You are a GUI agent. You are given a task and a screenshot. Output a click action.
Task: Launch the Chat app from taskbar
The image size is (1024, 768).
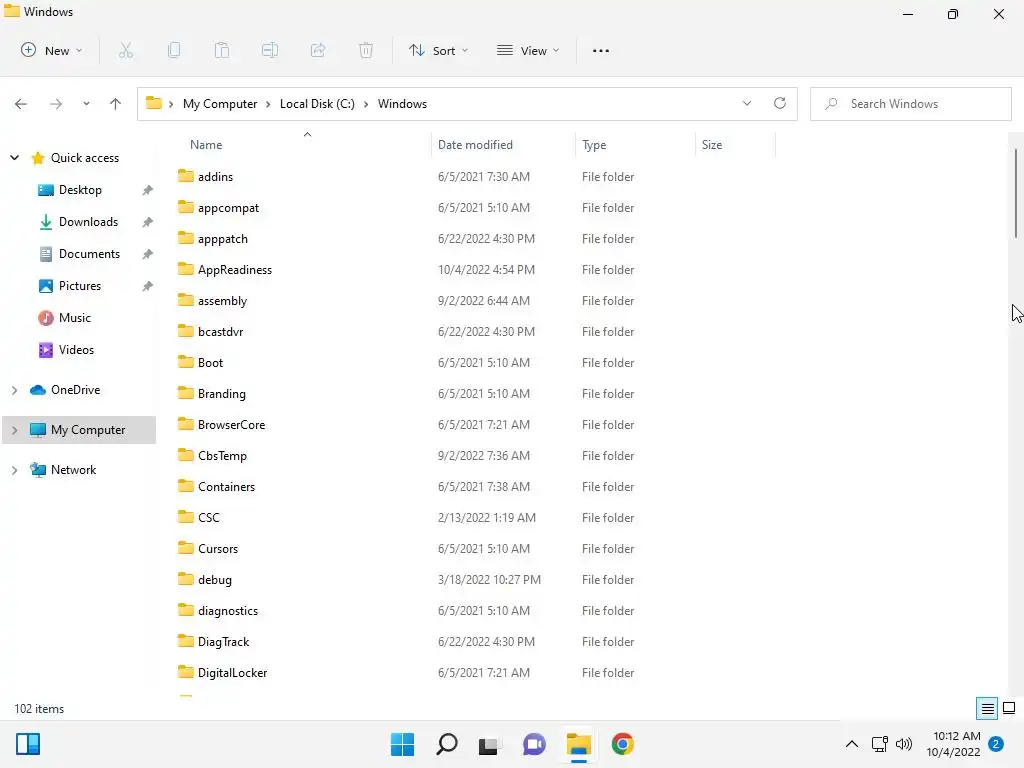(x=534, y=744)
